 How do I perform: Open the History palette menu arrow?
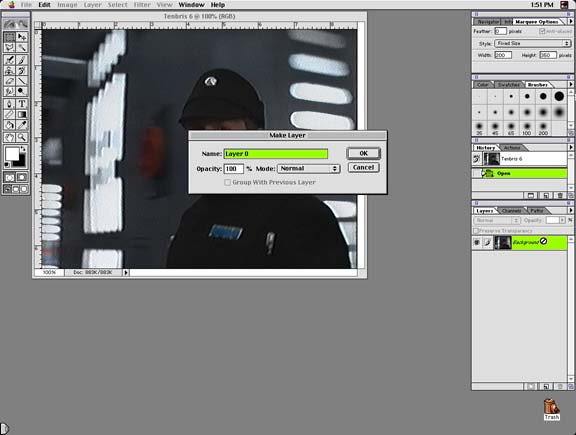click(571, 147)
